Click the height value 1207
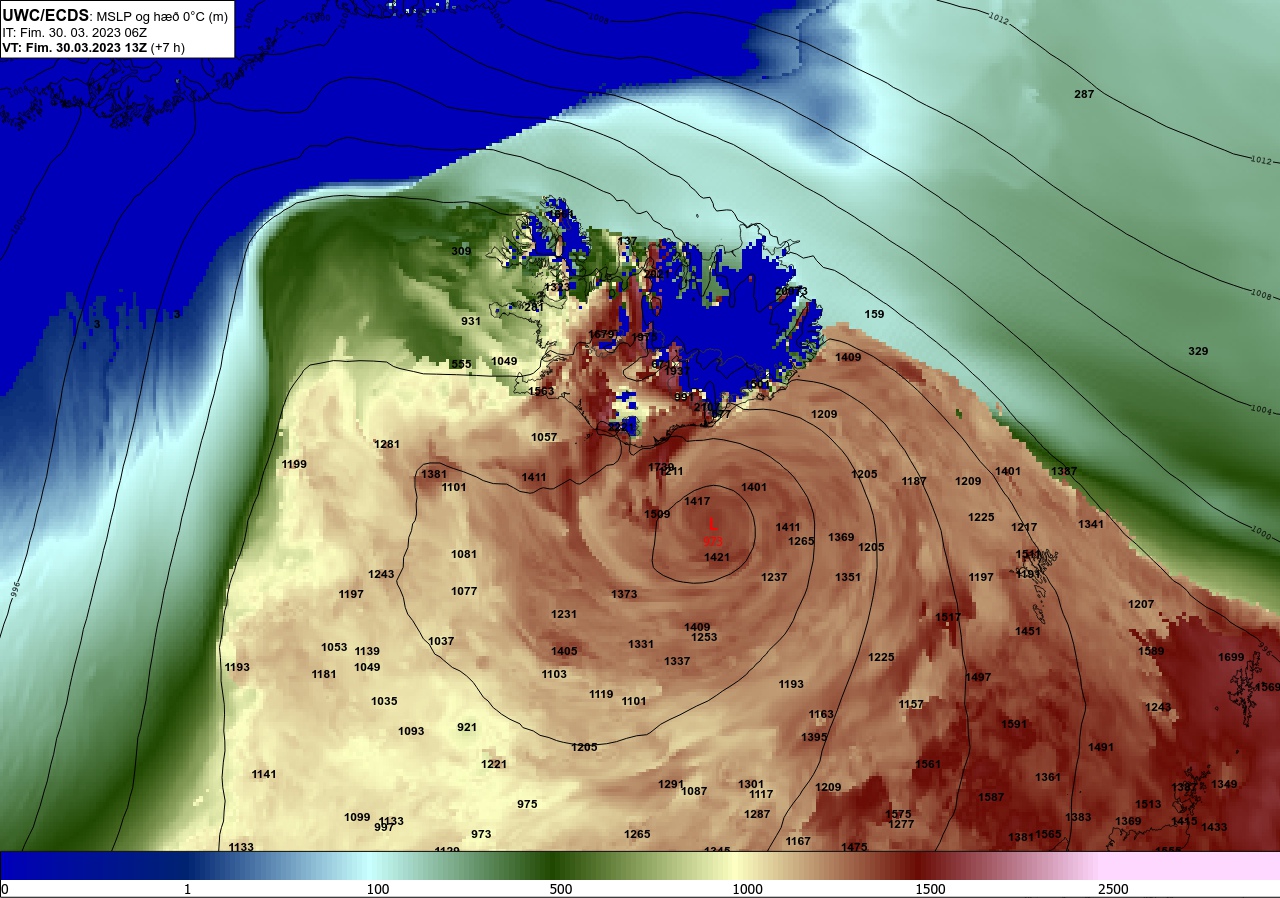 (1141, 604)
